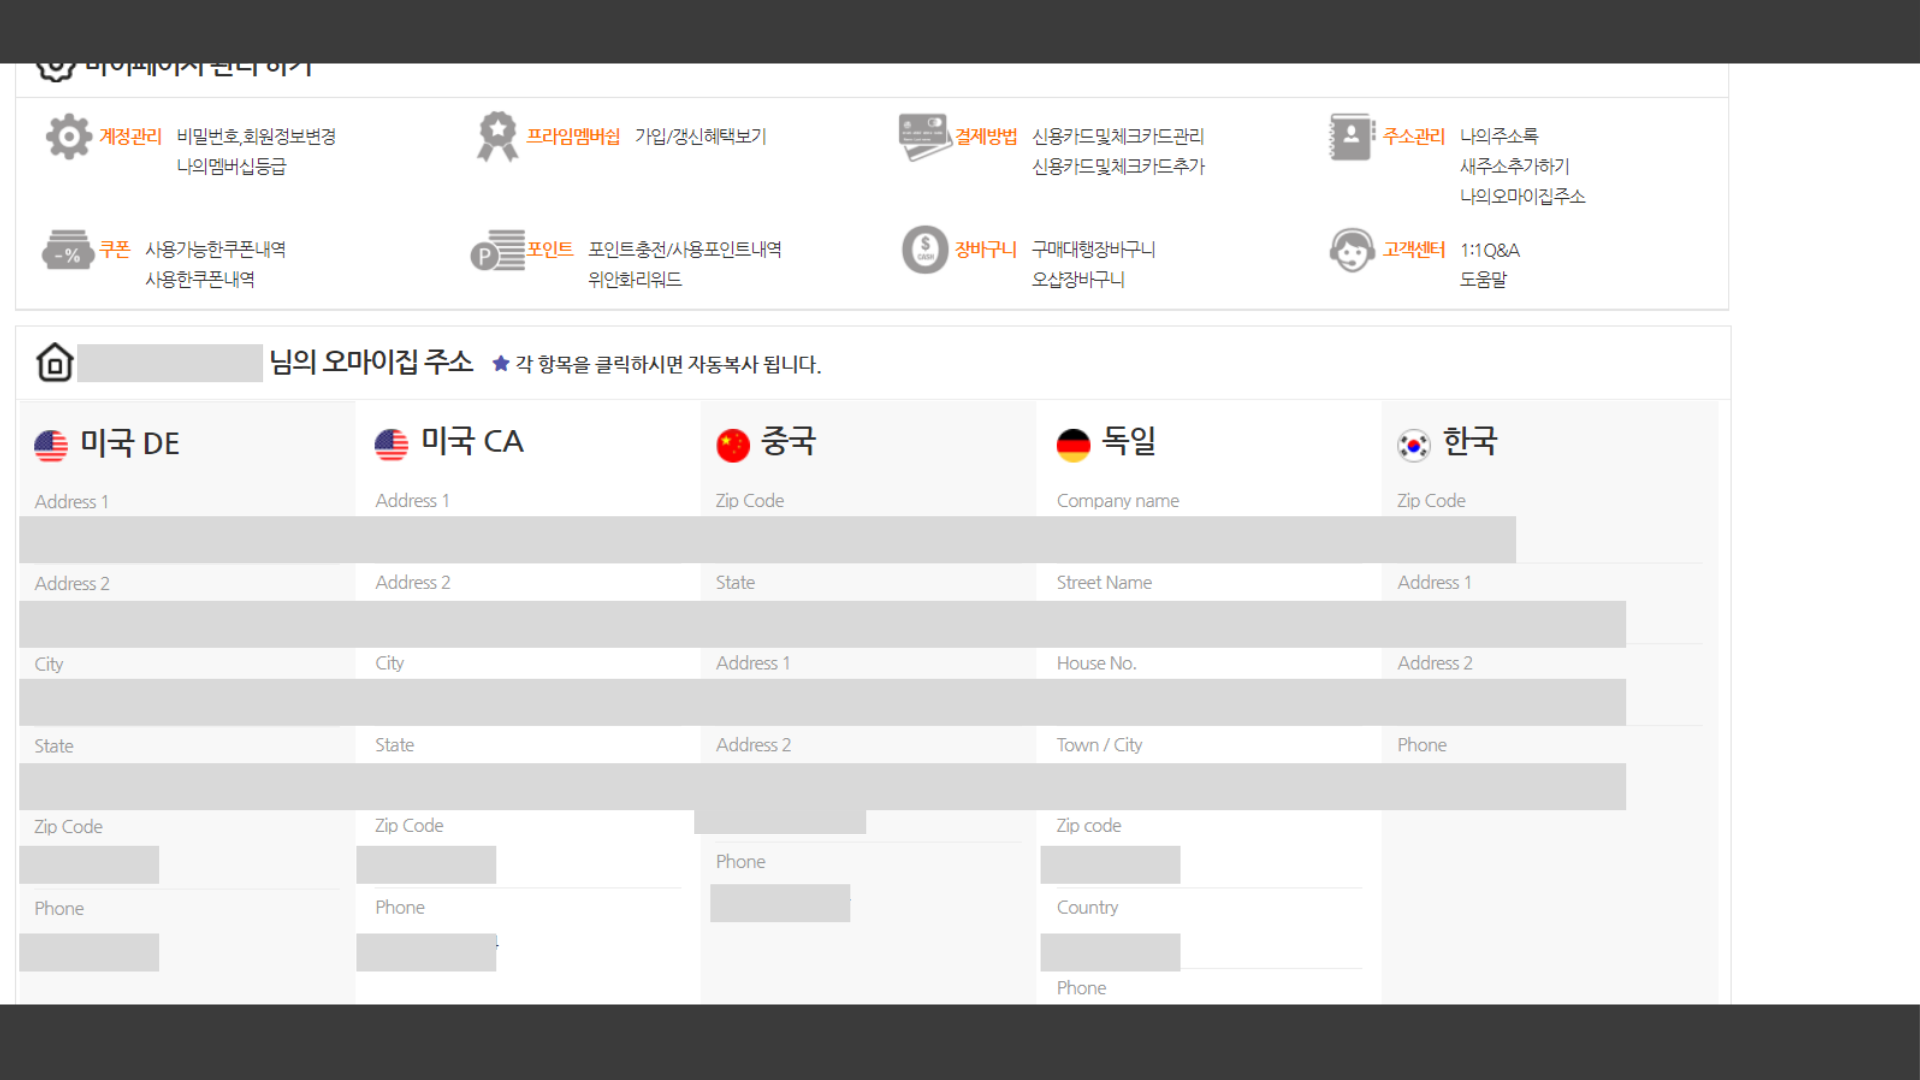Click the US flag next to 미국 CA
The image size is (1920, 1080).
click(x=391, y=444)
